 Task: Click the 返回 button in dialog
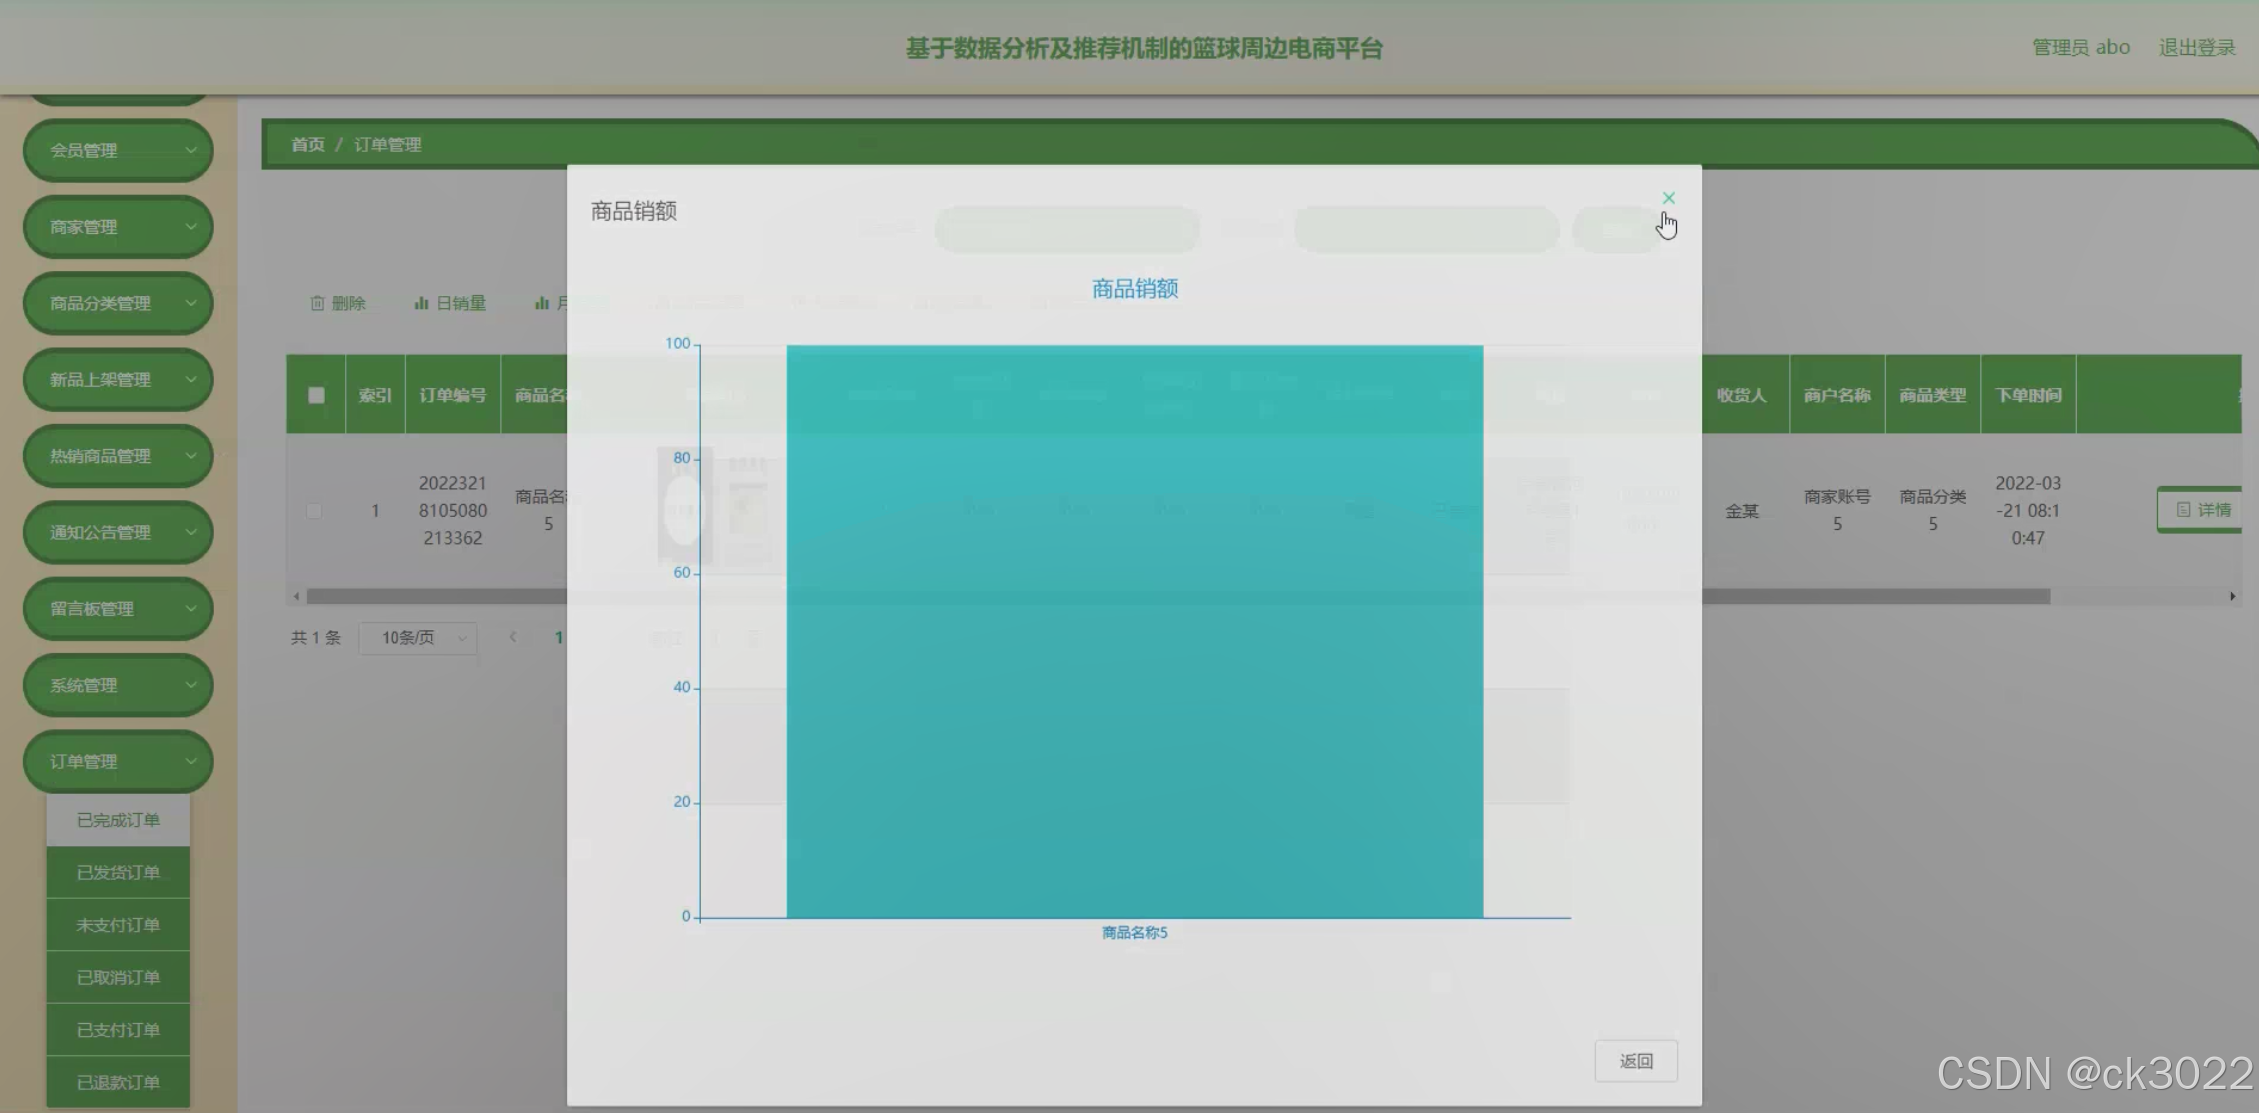pyautogui.click(x=1635, y=1061)
